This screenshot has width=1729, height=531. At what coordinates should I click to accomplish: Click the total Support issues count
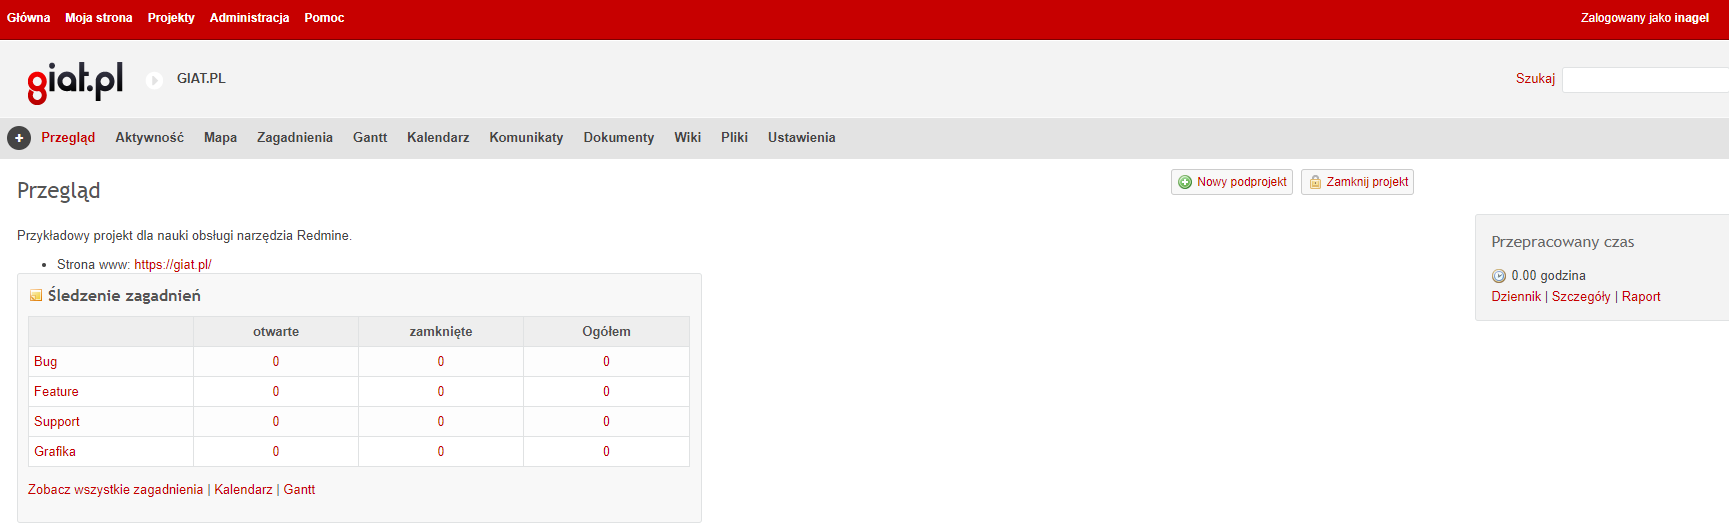[x=606, y=422]
